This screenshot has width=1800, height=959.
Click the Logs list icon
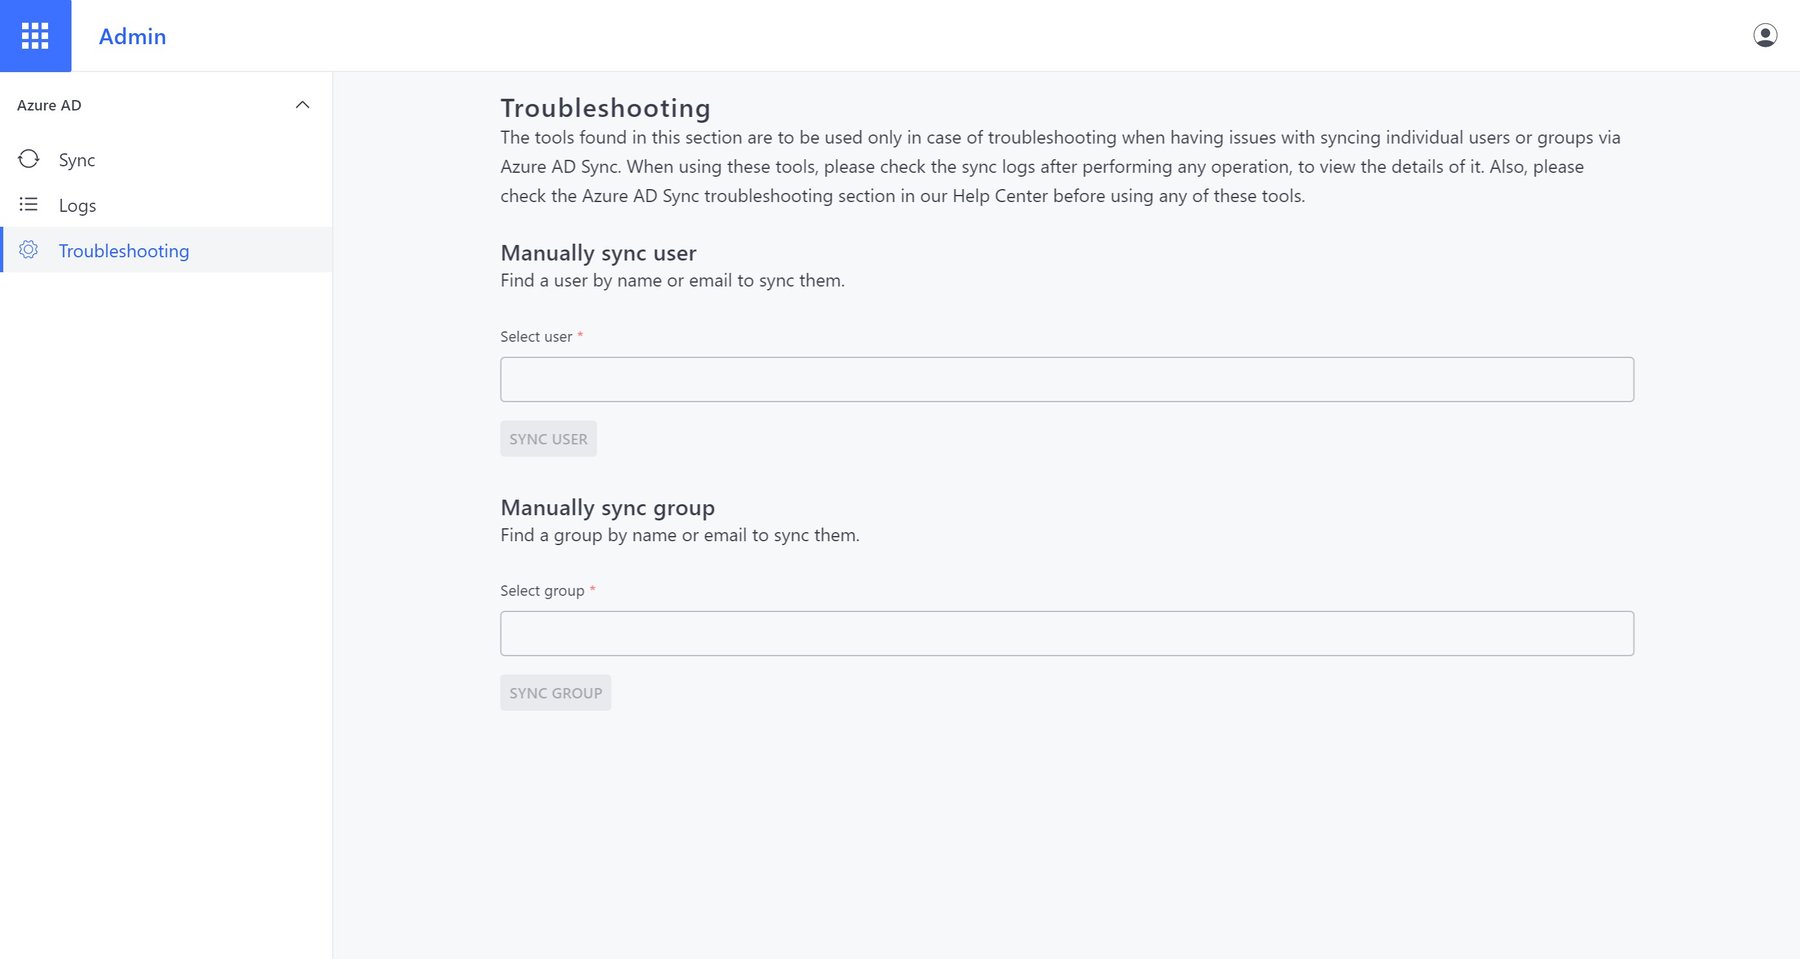29,205
